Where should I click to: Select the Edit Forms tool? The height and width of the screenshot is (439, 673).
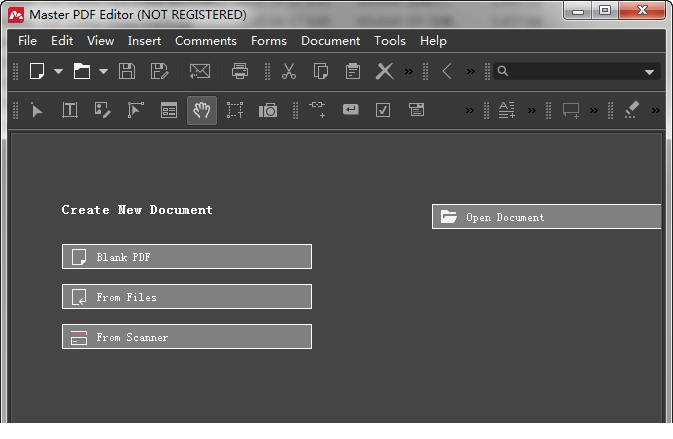[x=169, y=110]
